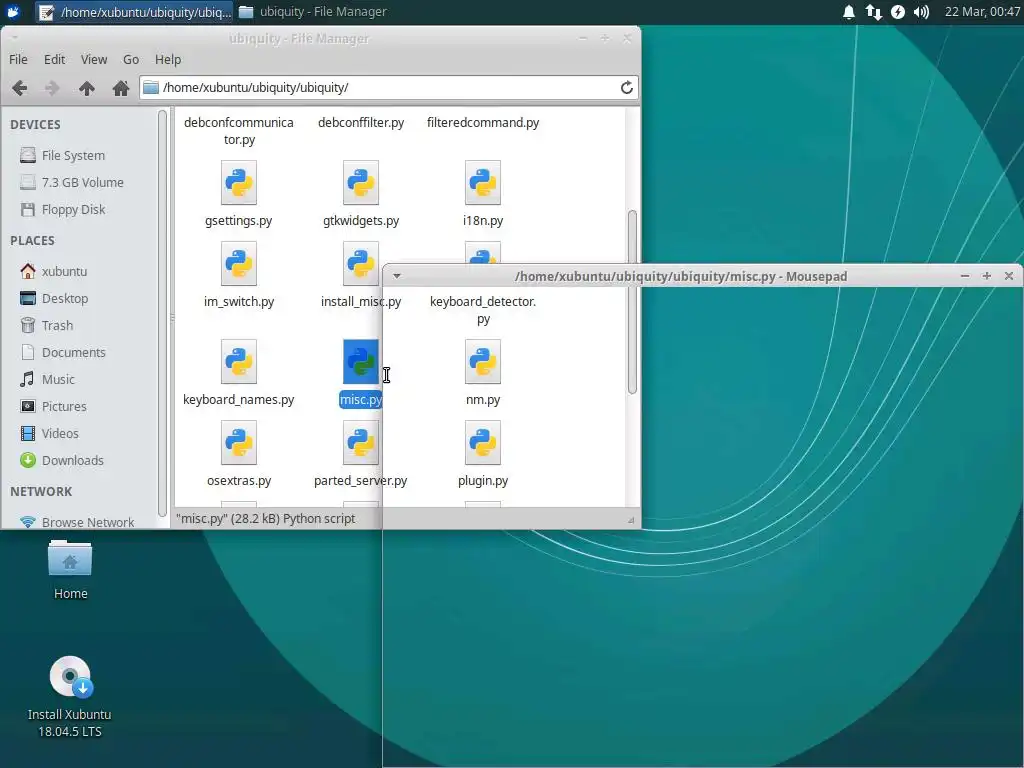Select the debconffilter.py file label

[360, 122]
